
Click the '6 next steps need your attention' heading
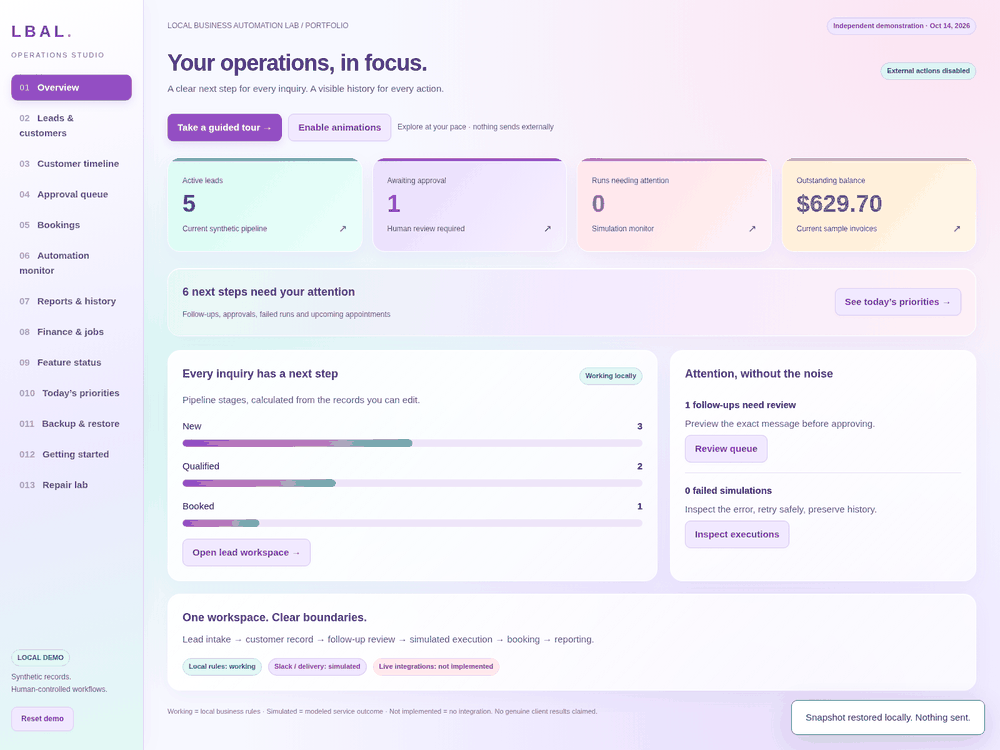click(268, 292)
